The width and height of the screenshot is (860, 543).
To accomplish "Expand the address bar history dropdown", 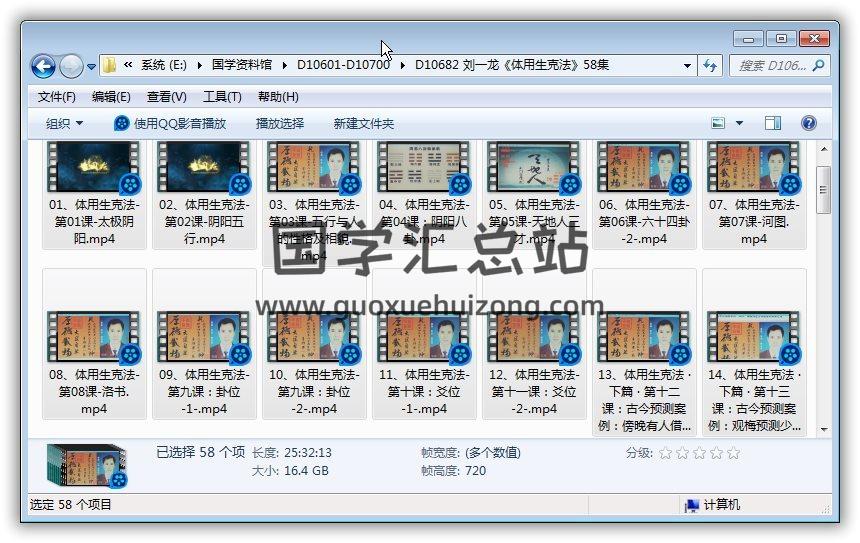I will (x=687, y=66).
